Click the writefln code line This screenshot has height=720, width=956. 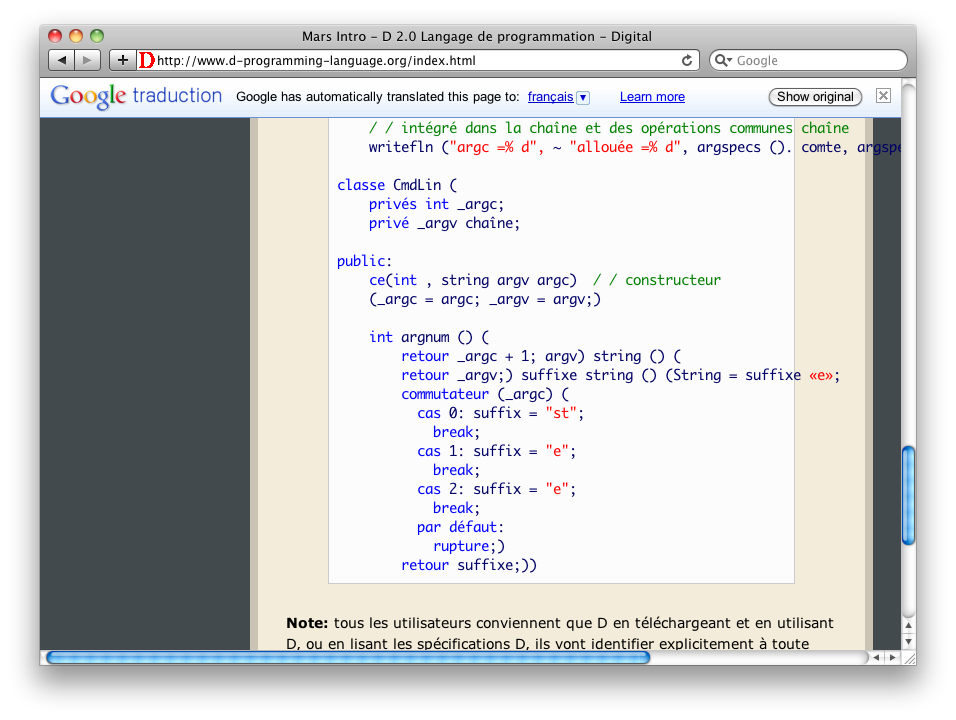[634, 147]
